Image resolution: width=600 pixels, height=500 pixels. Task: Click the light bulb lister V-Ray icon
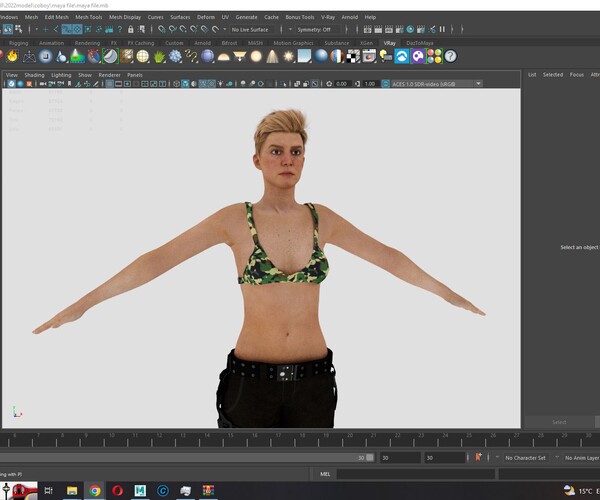pyautogui.click(x=385, y=56)
